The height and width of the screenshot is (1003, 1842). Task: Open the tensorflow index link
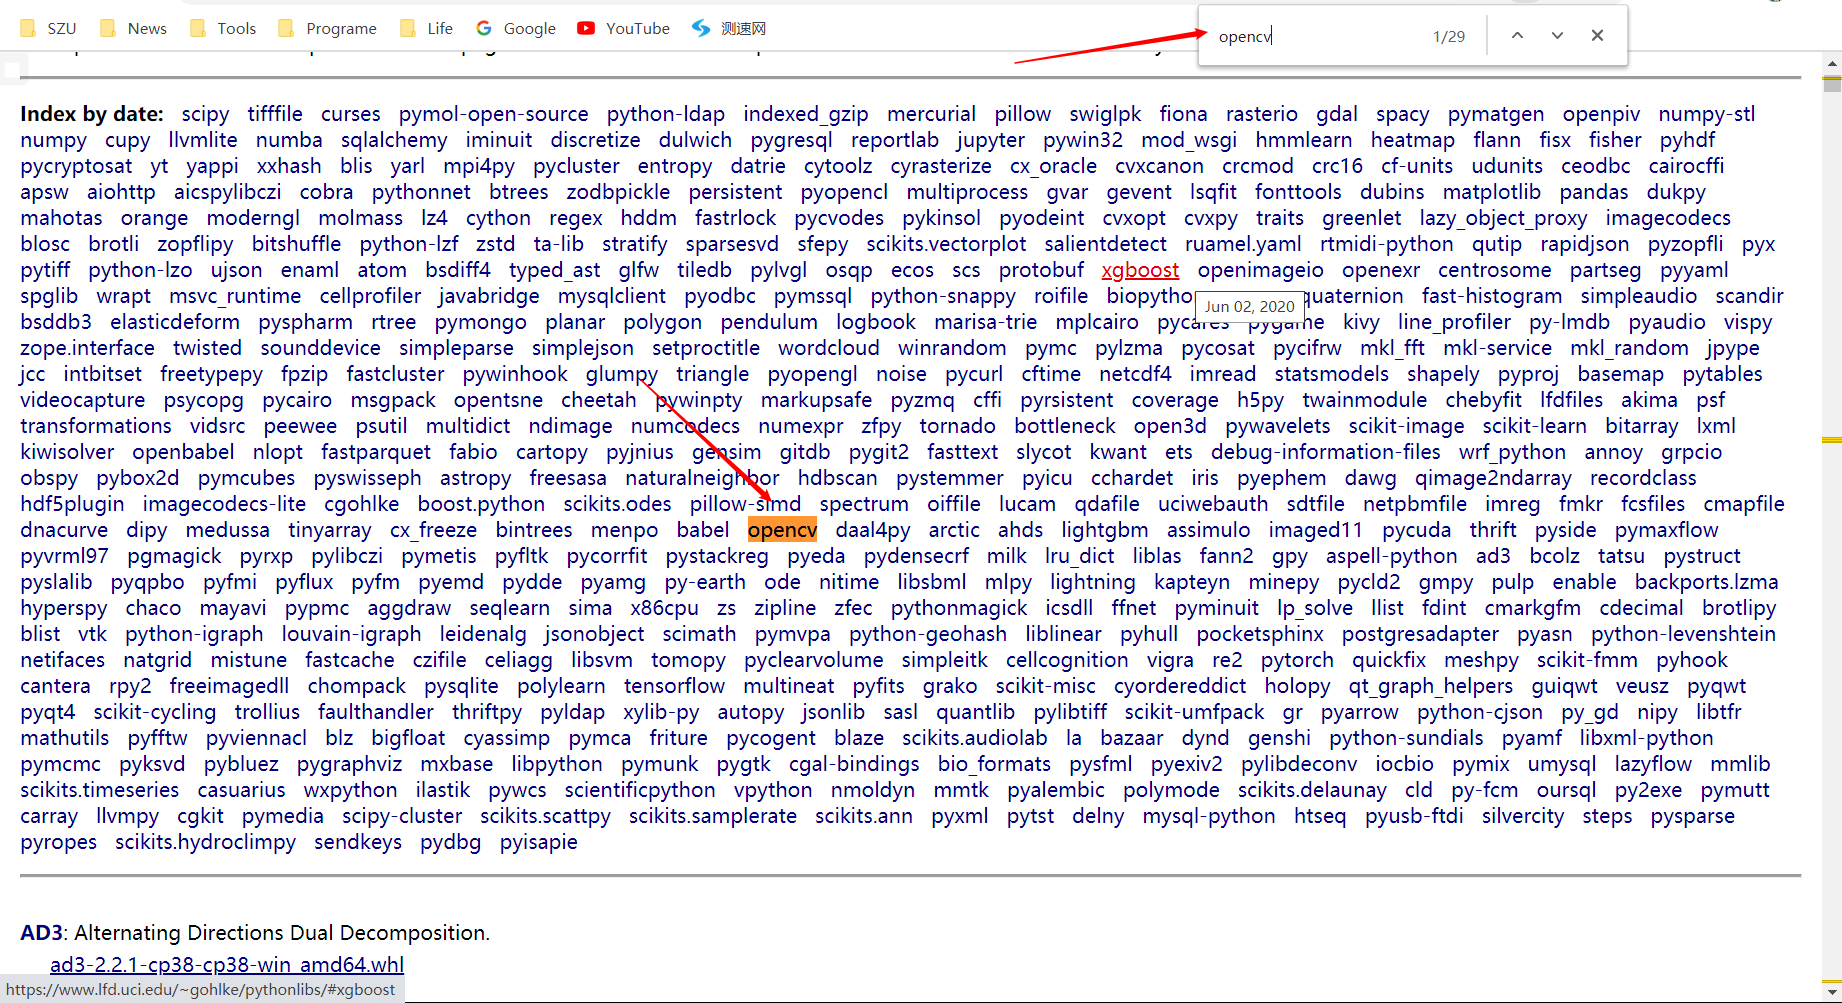tap(675, 686)
